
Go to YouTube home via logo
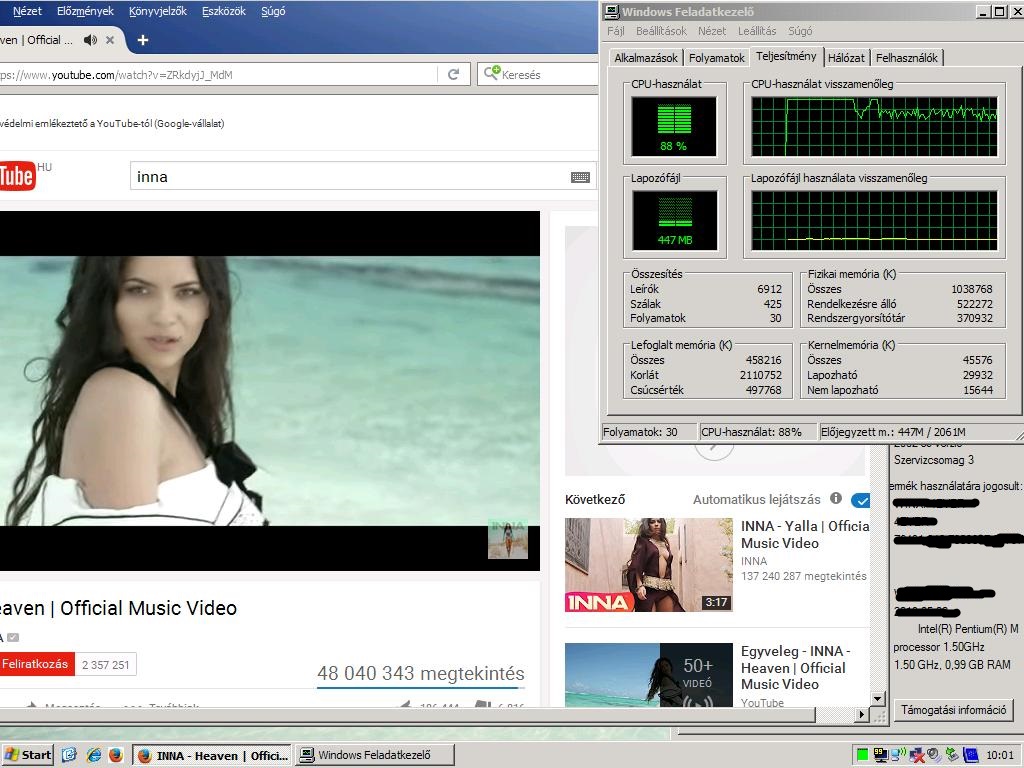[x=18, y=176]
